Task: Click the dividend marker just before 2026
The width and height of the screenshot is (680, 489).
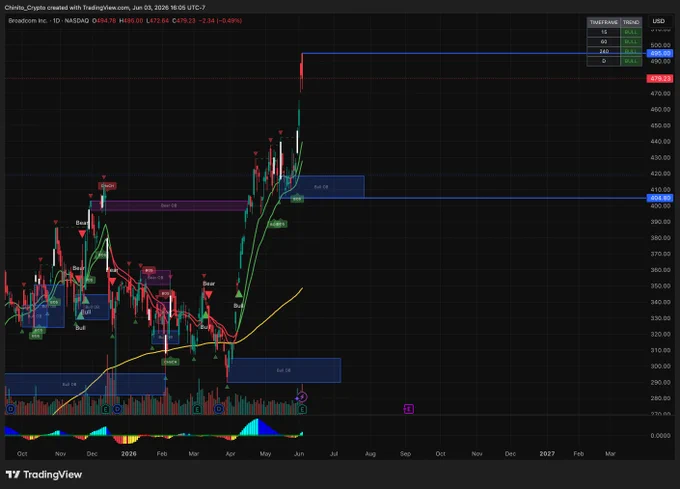Action: tap(117, 409)
